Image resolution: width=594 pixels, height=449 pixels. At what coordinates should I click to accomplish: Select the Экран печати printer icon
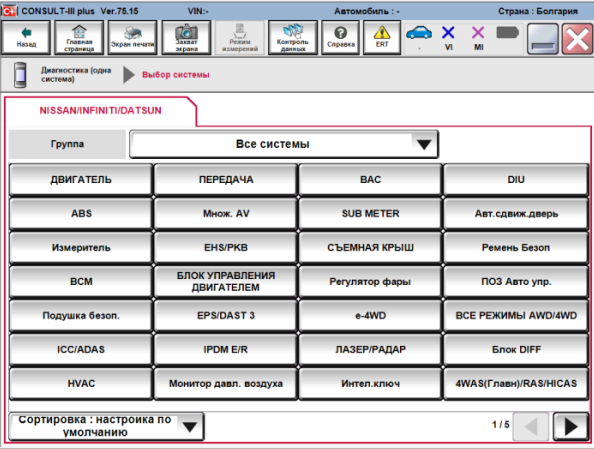click(133, 38)
